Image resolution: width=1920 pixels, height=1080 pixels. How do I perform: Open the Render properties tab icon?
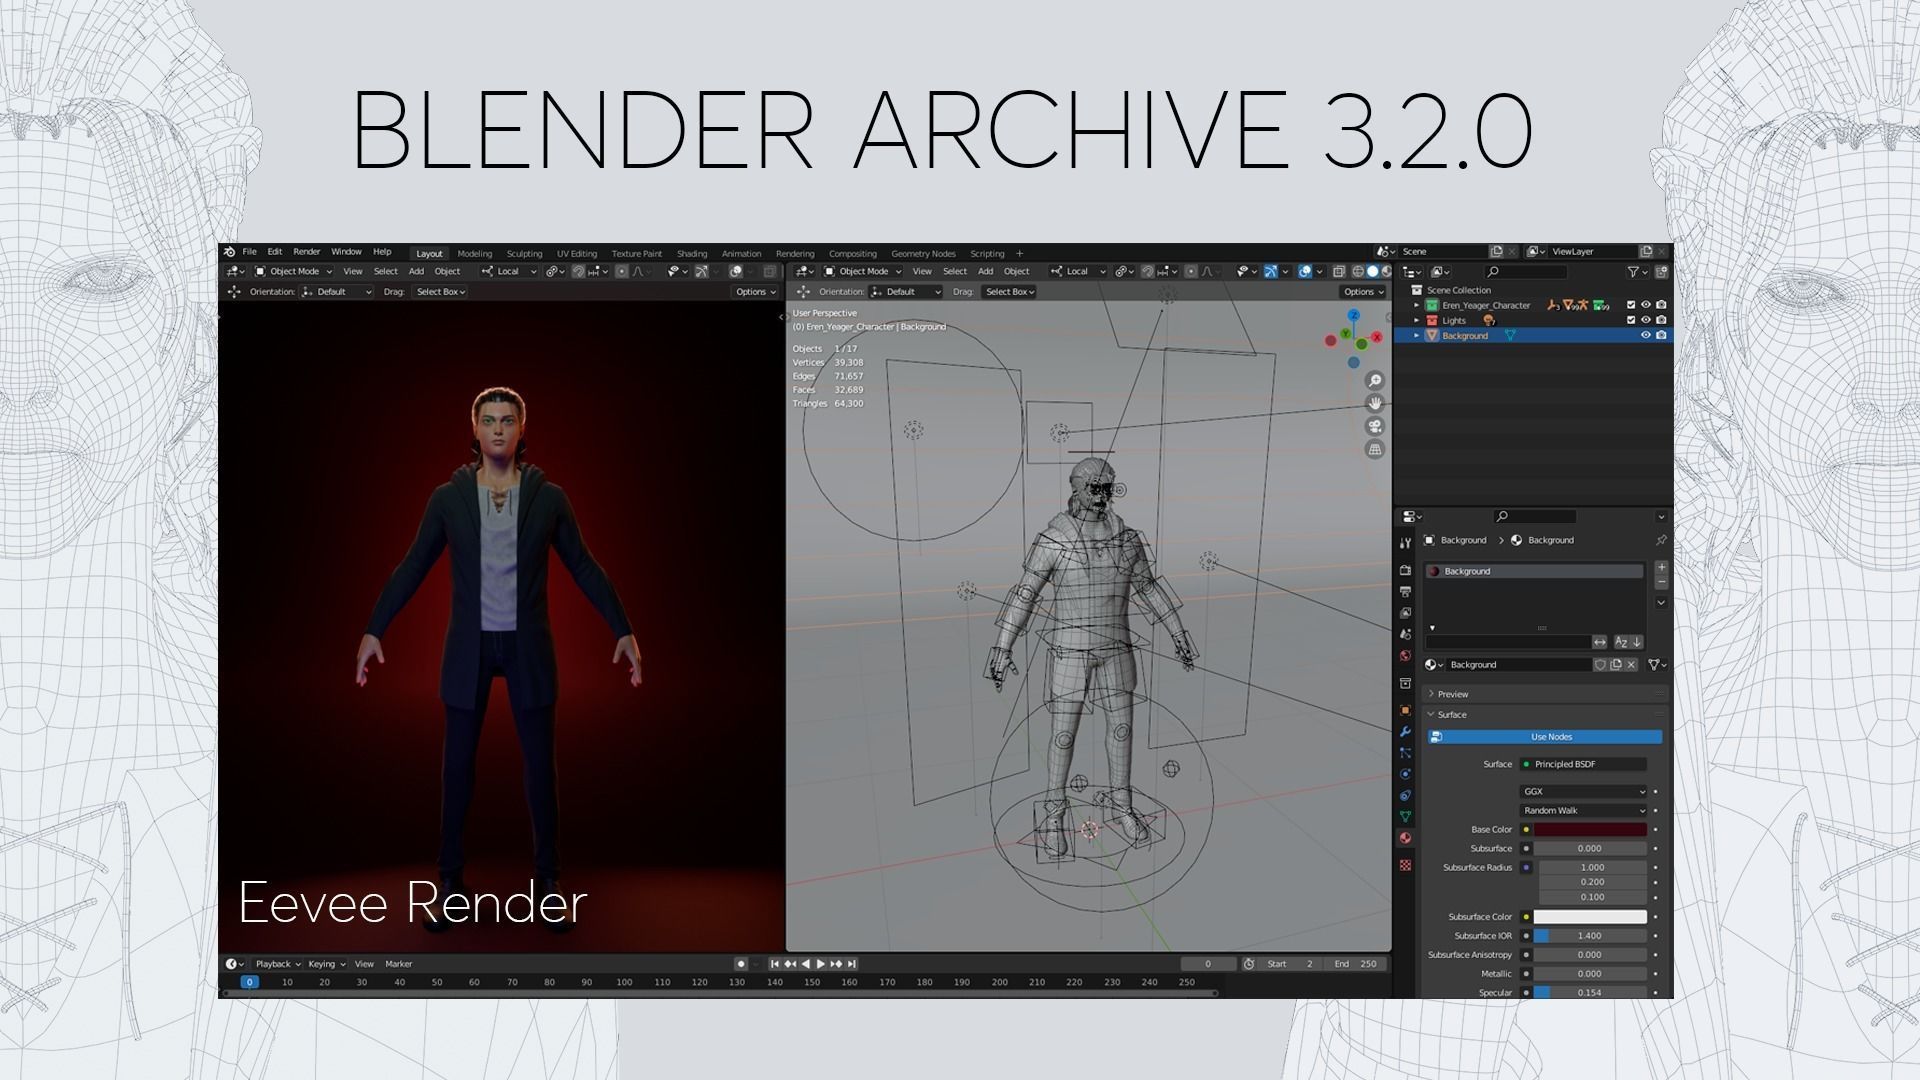point(1405,570)
